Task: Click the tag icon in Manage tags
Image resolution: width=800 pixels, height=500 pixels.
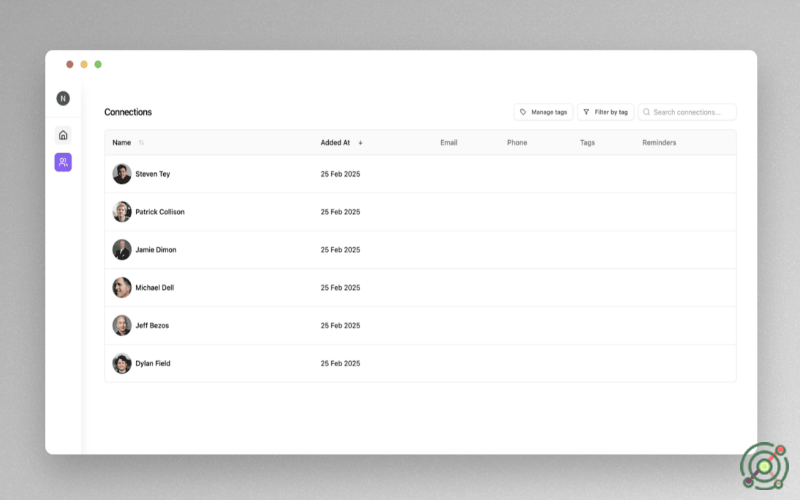Action: 523,112
